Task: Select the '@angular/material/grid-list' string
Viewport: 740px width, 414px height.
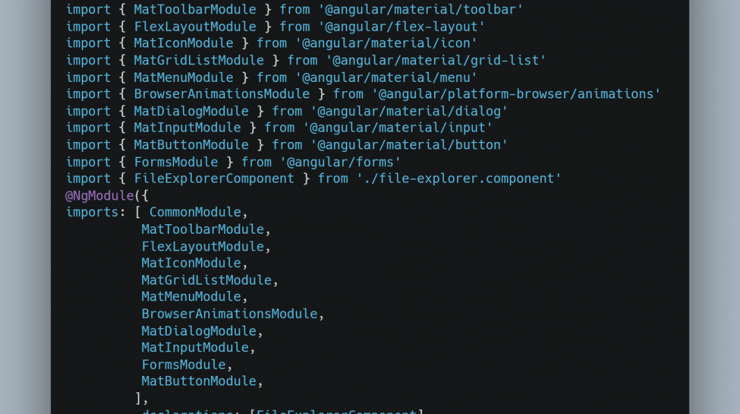Action: (436, 60)
